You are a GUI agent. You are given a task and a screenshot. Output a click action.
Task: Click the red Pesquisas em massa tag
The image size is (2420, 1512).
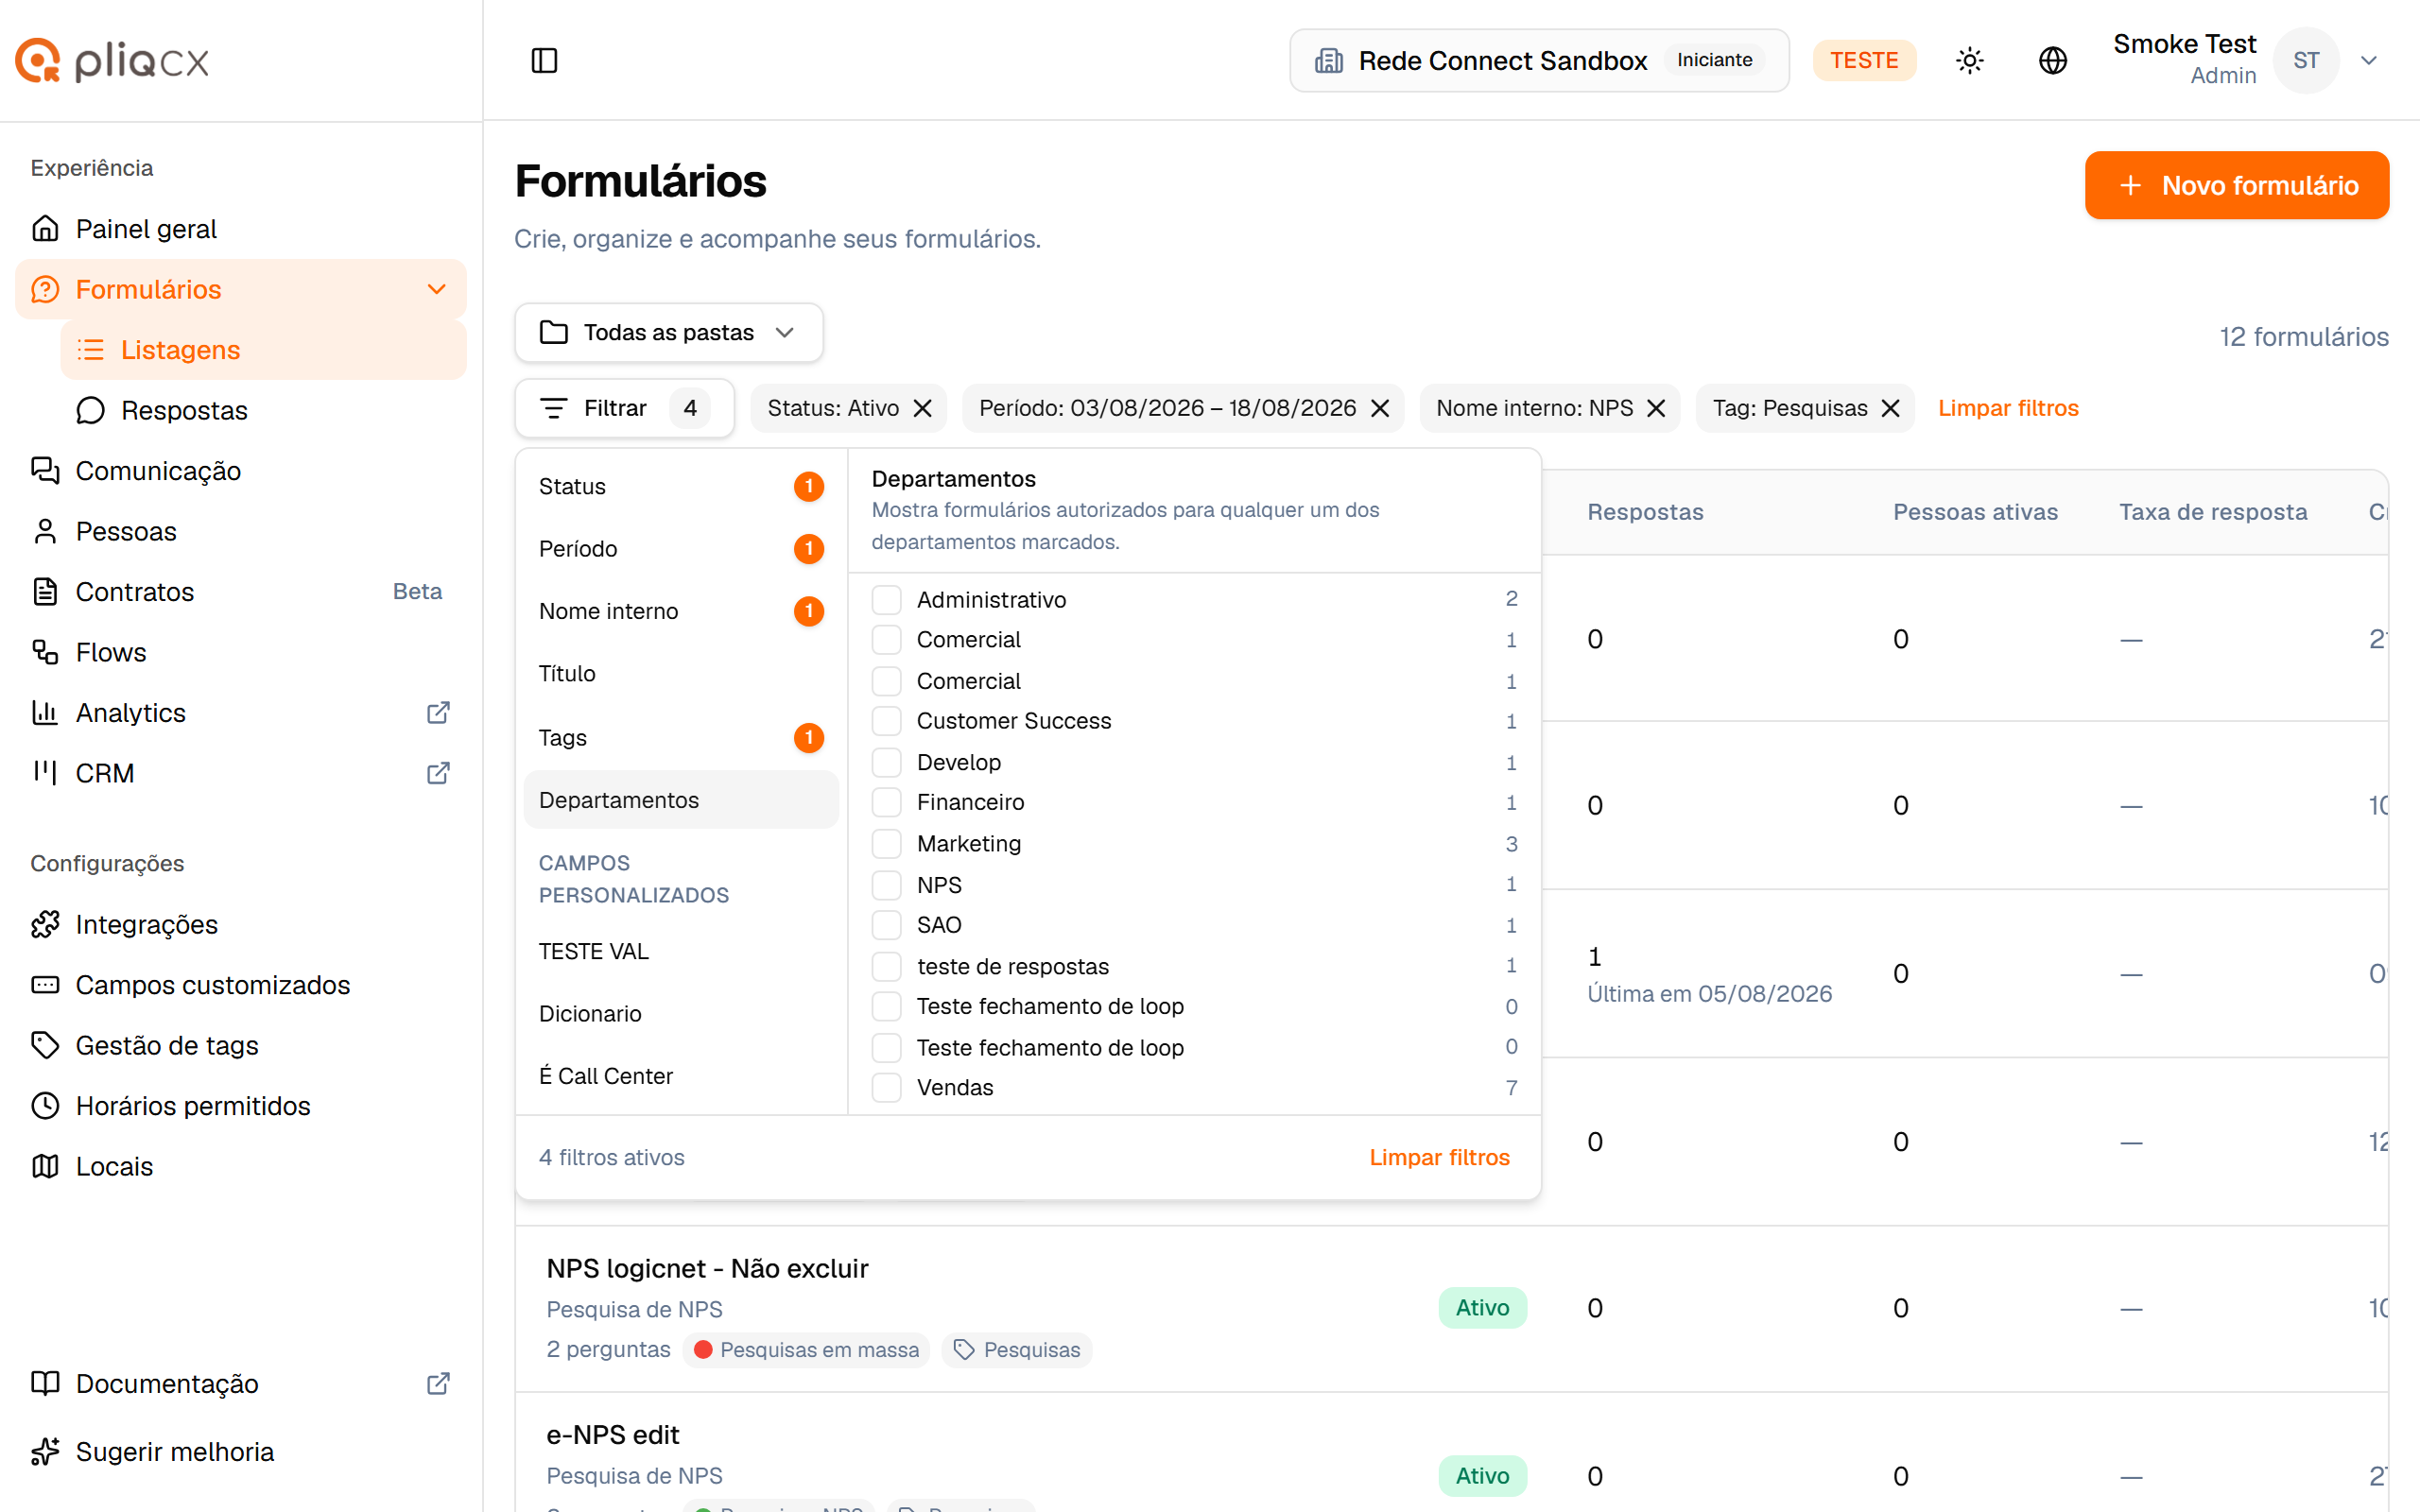point(806,1350)
